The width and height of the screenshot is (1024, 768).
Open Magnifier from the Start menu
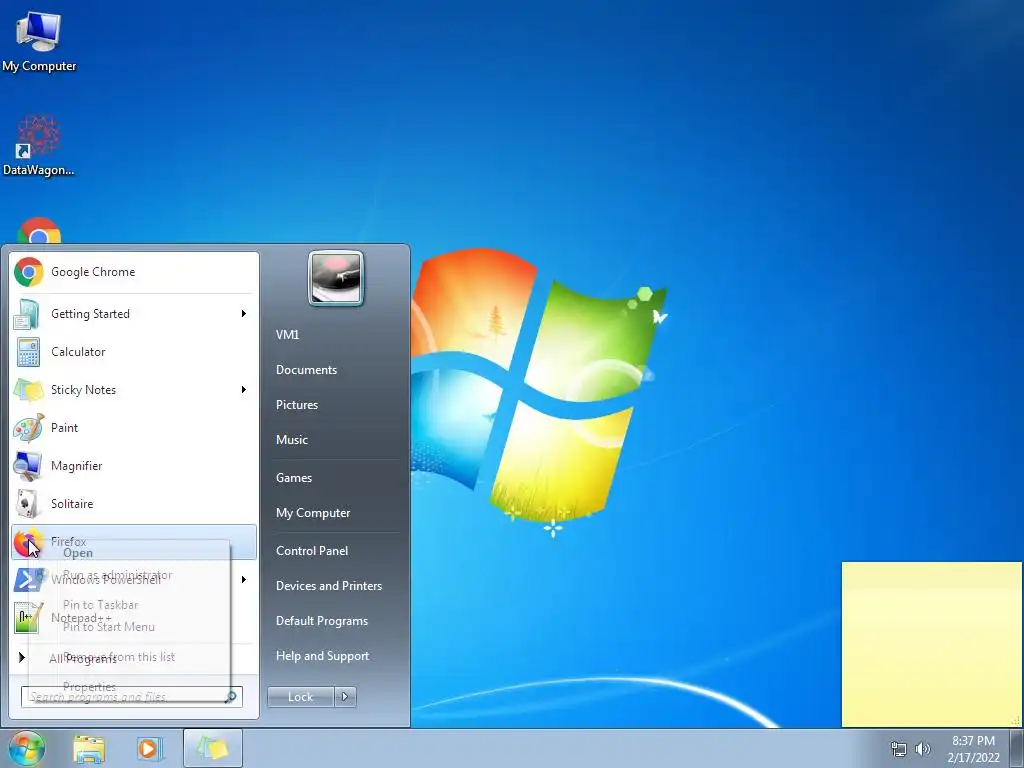pos(133,466)
